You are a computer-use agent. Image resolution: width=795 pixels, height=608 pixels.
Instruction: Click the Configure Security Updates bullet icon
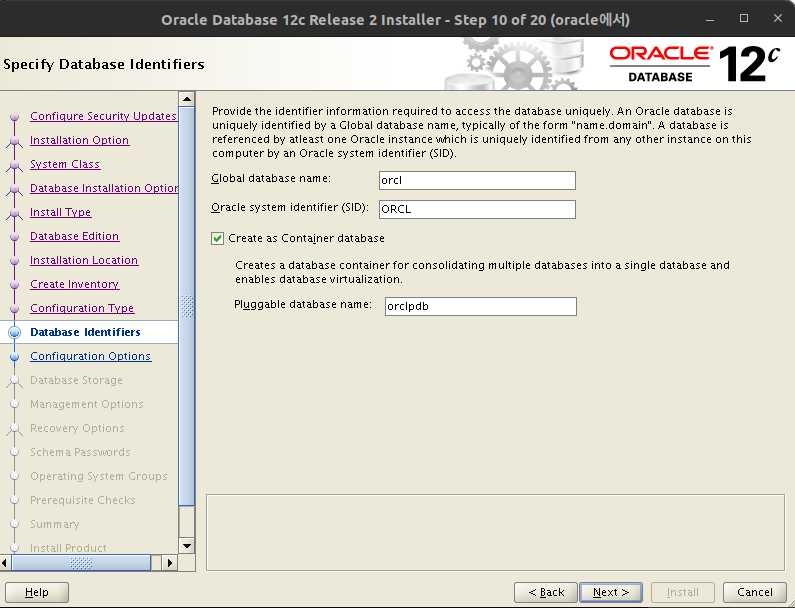(15, 117)
